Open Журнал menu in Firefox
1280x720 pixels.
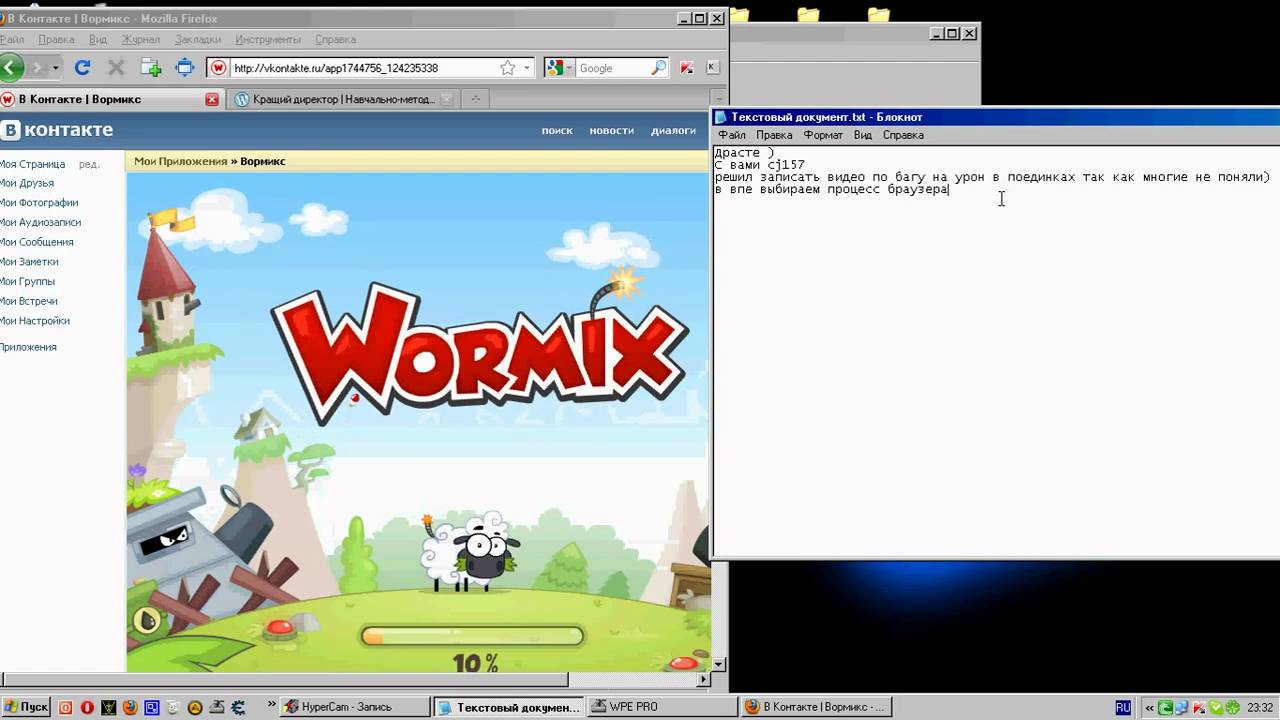pyautogui.click(x=141, y=39)
